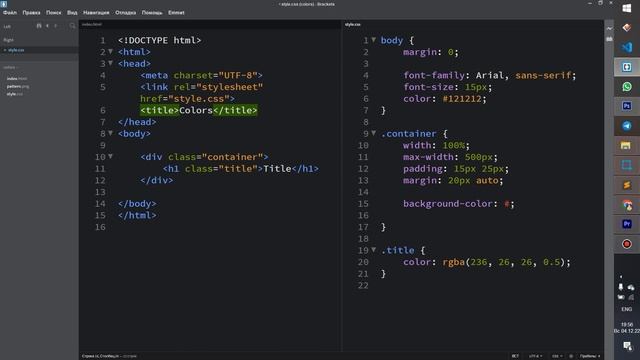Image resolution: width=640 pixels, height=360 pixels.
Task: Open the colors project folder dropdown
Action: point(10,67)
